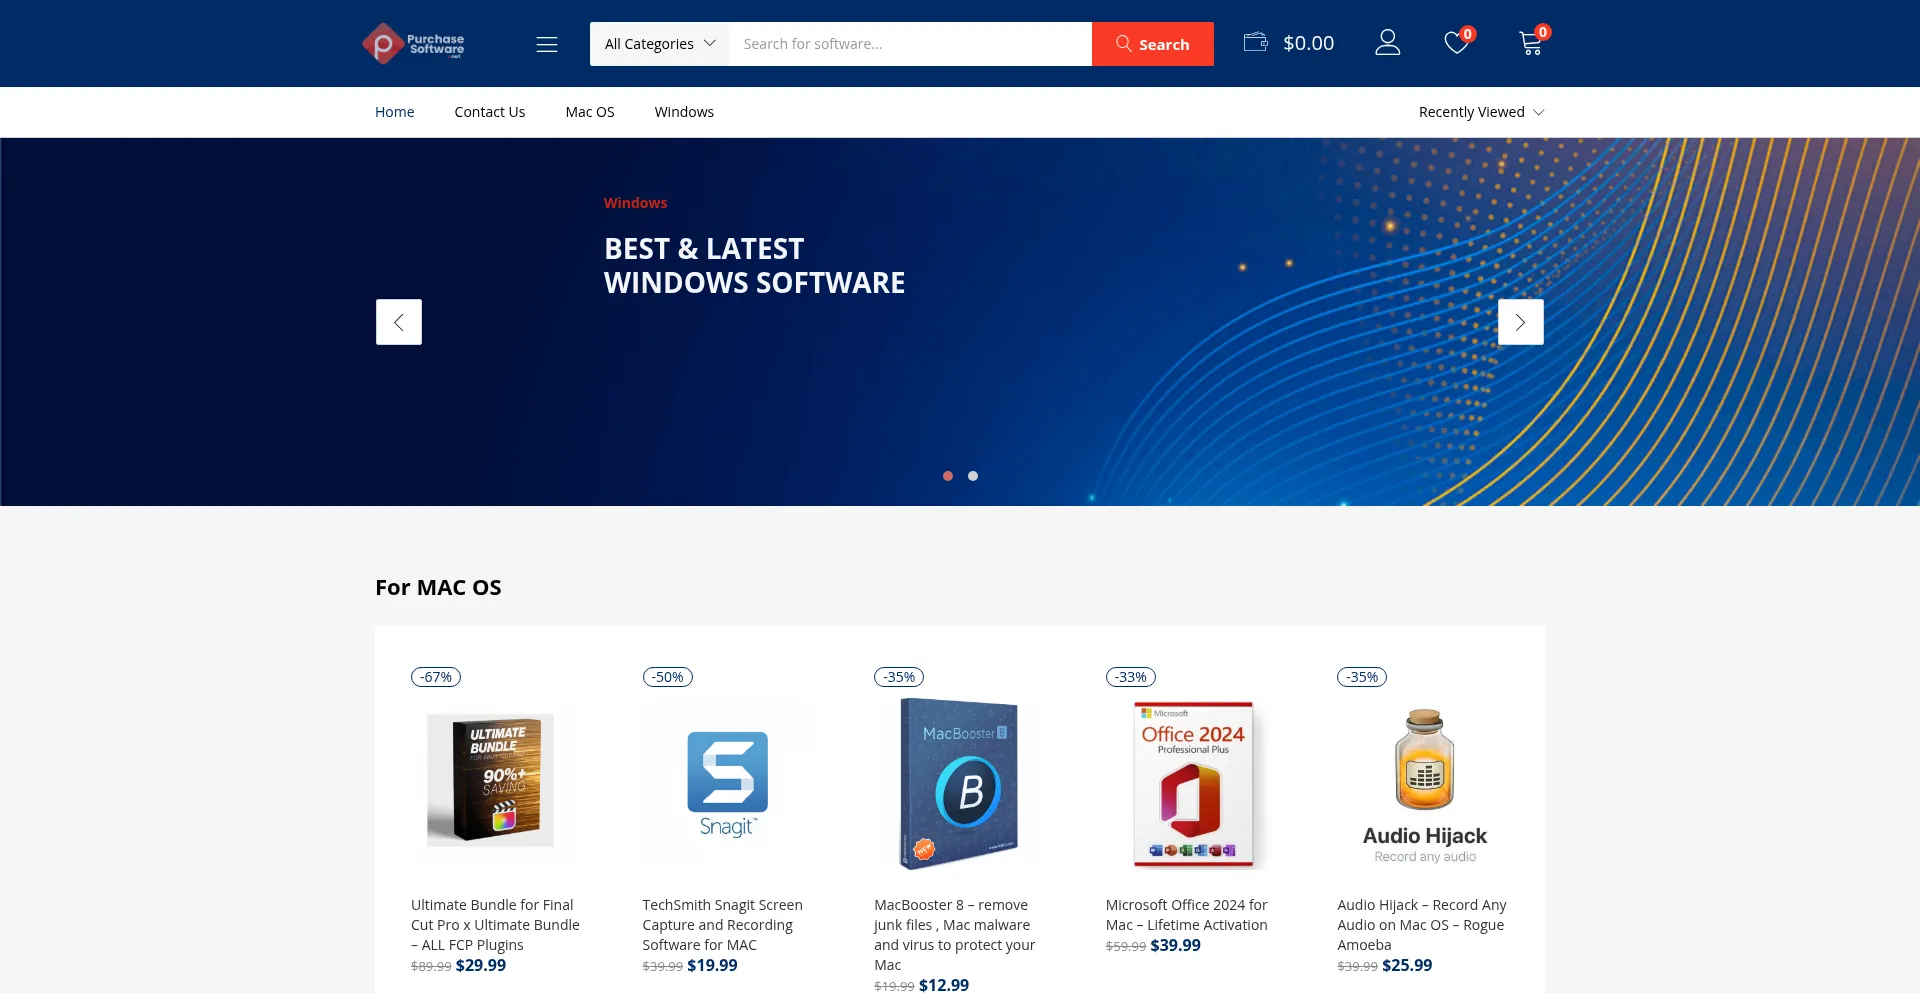Screen dimensions: 1920x993
Task: Go to next banner slide
Action: (1521, 322)
